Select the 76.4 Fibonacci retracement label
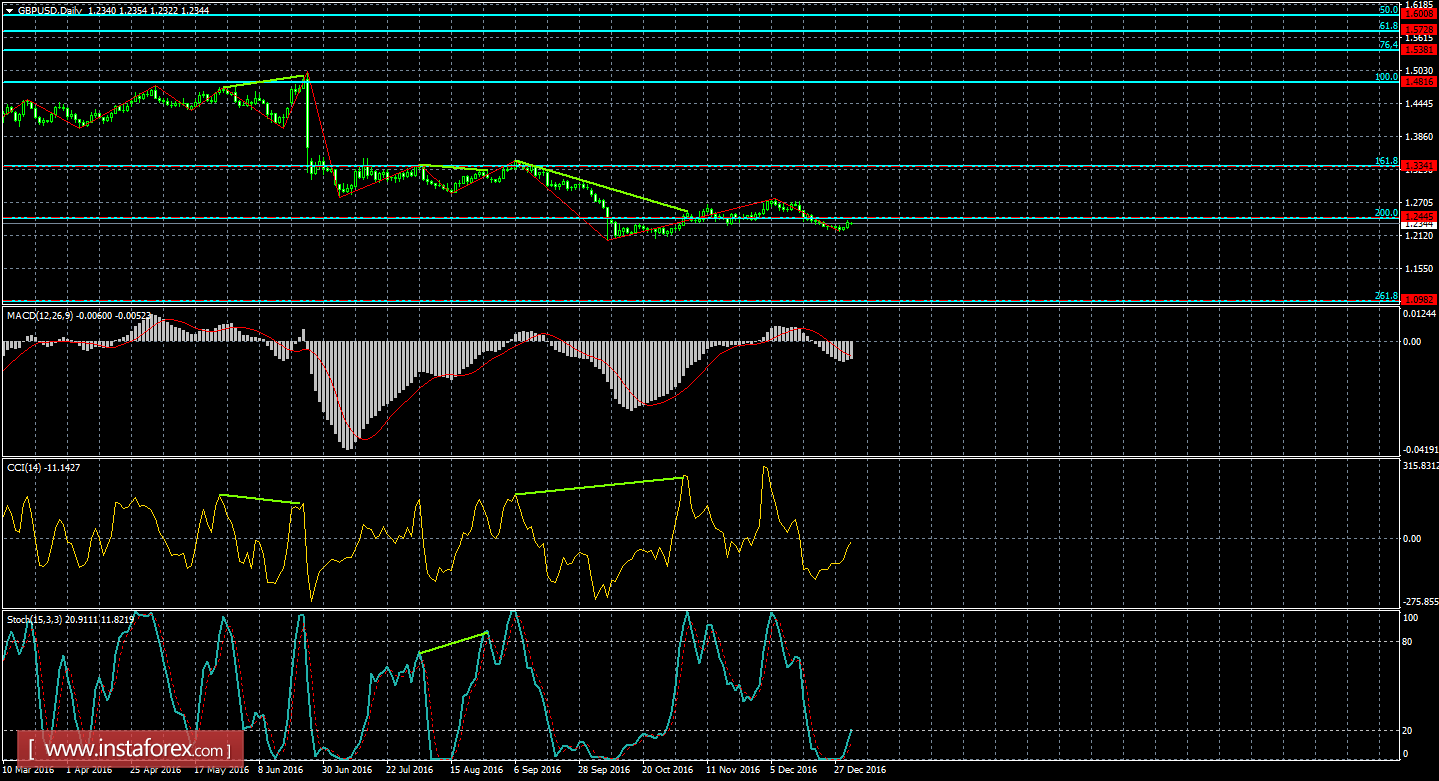 (1390, 44)
